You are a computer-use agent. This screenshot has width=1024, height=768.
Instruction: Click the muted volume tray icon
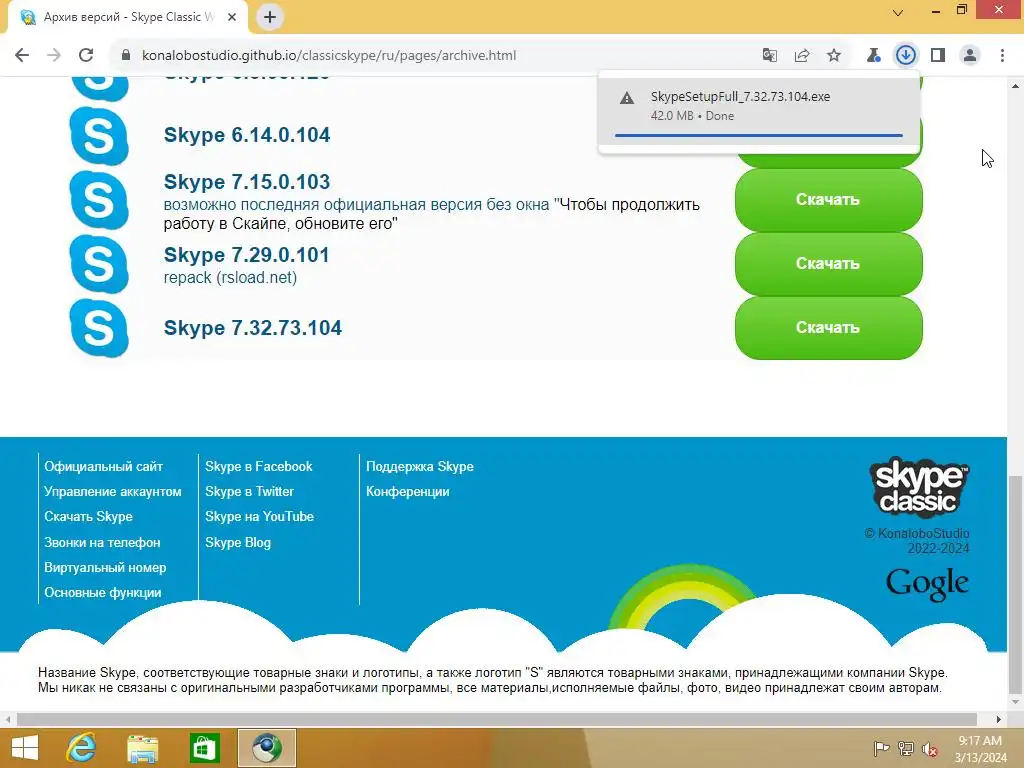click(x=930, y=748)
